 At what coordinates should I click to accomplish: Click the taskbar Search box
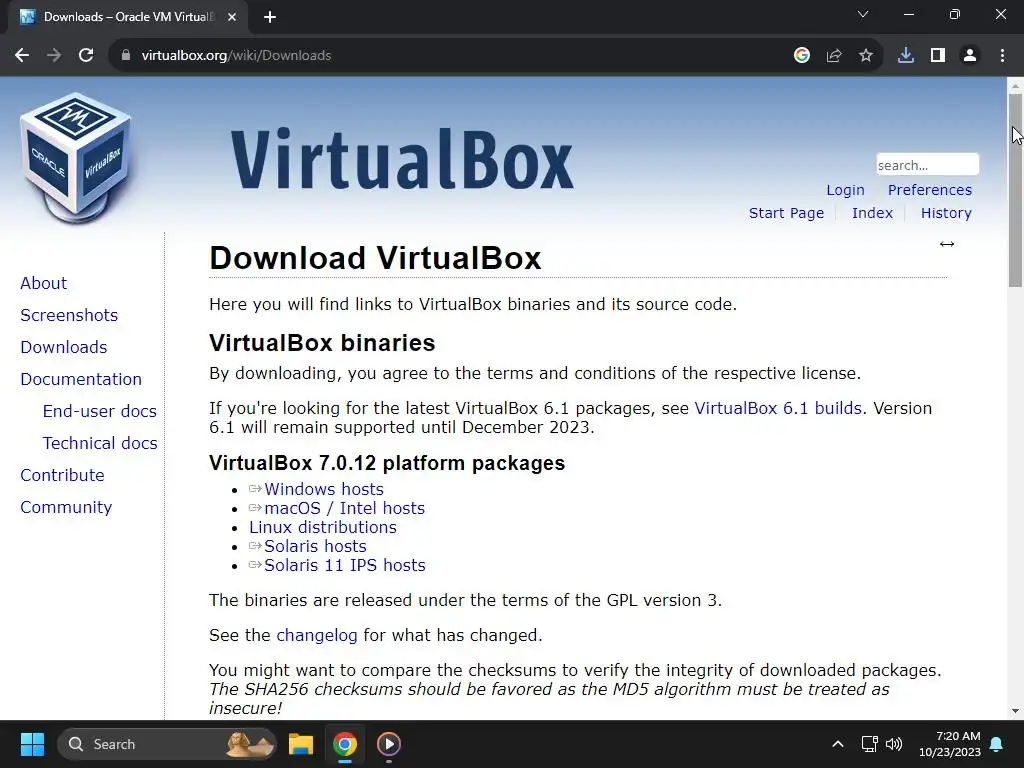coord(167,744)
